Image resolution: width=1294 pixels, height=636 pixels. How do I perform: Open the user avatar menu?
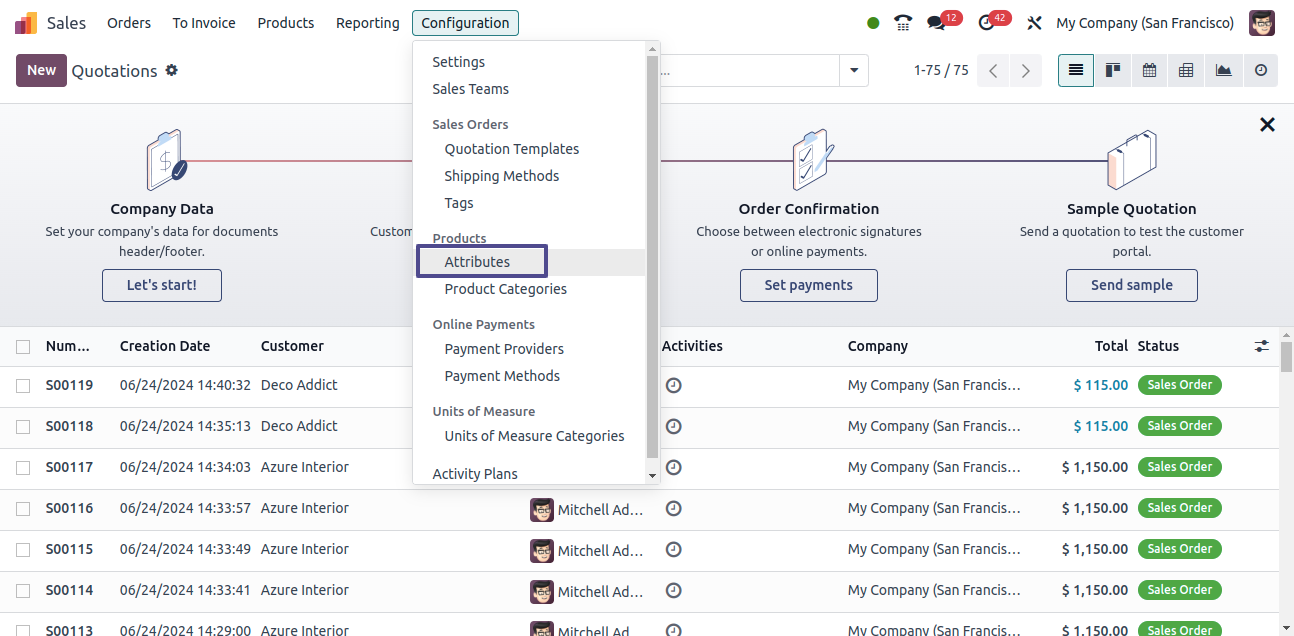[1262, 23]
